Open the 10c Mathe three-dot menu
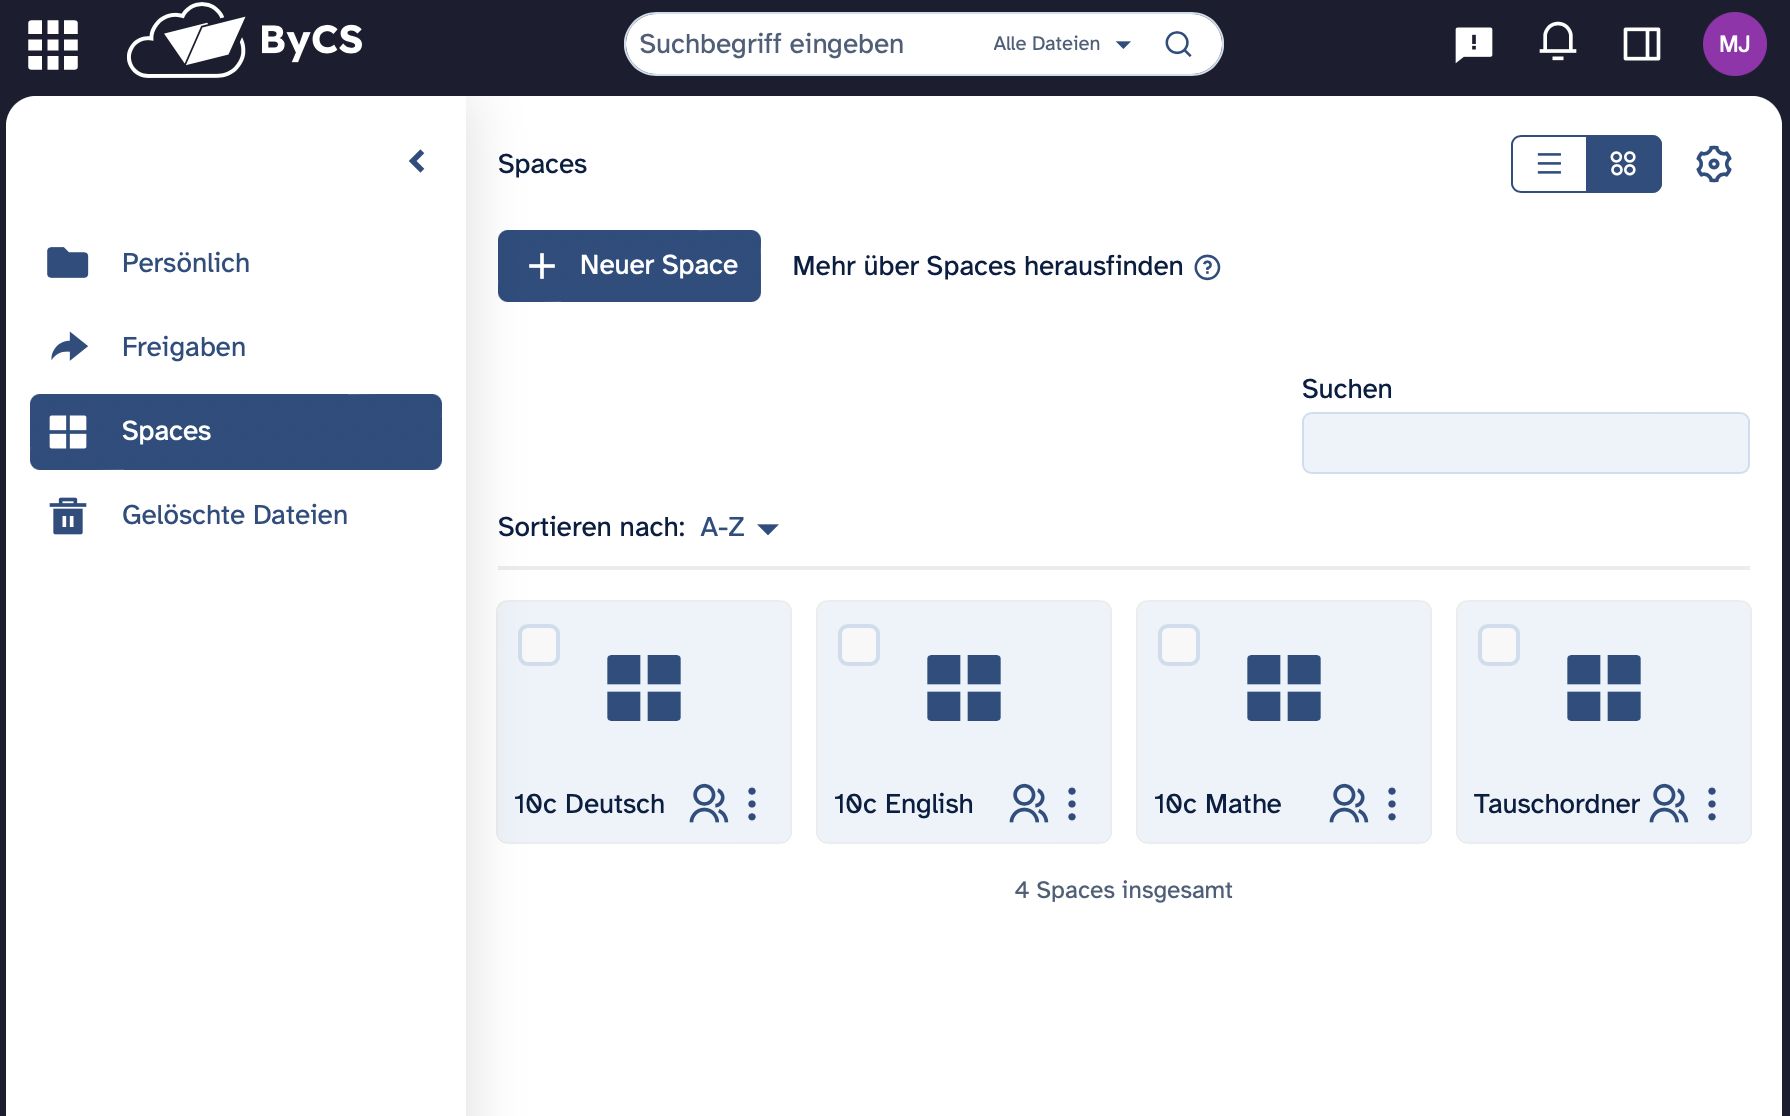Screen dimensions: 1790x1116 coord(1391,804)
